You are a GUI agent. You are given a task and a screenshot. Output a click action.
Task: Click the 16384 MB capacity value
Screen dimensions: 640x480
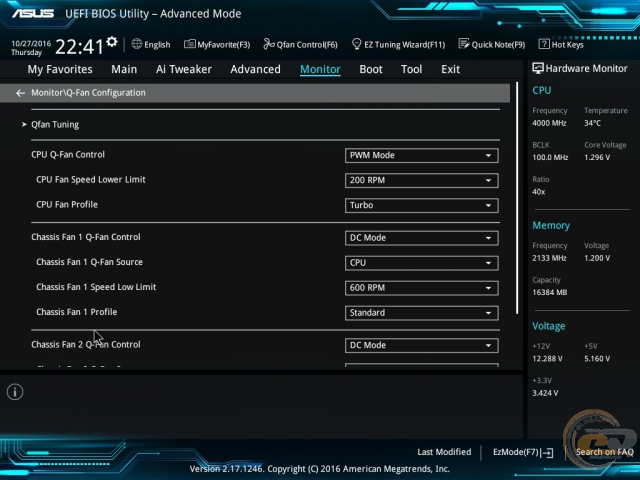pyautogui.click(x=549, y=292)
